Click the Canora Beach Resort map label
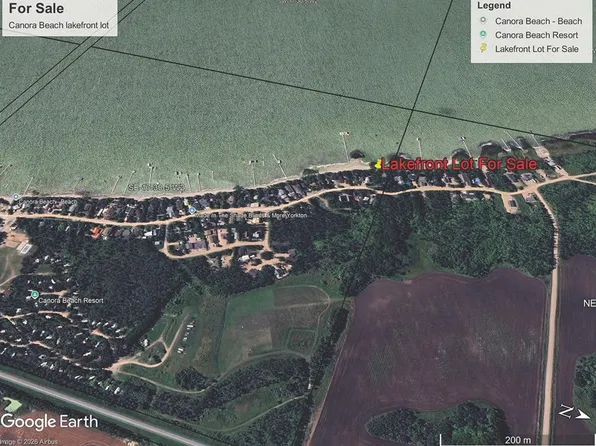 coord(71,300)
